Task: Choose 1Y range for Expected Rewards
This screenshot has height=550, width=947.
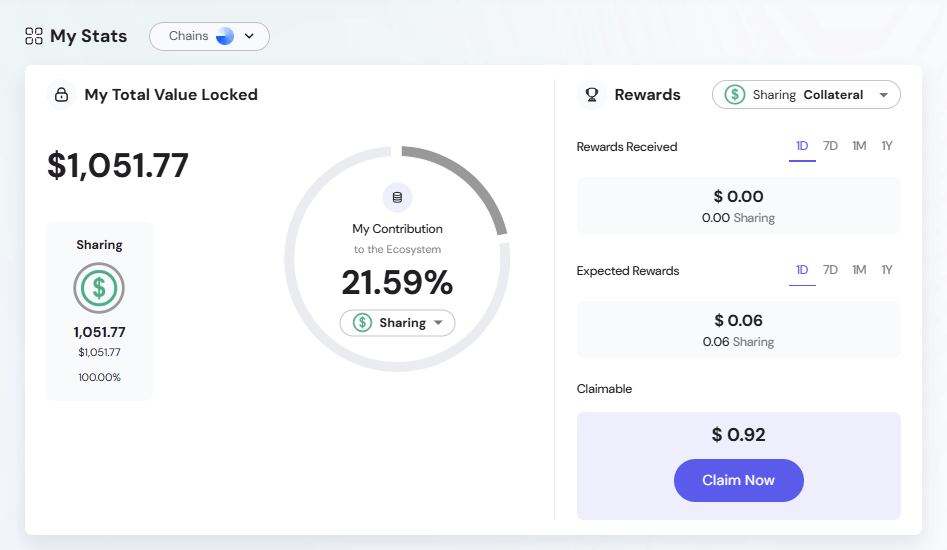Action: tap(887, 270)
